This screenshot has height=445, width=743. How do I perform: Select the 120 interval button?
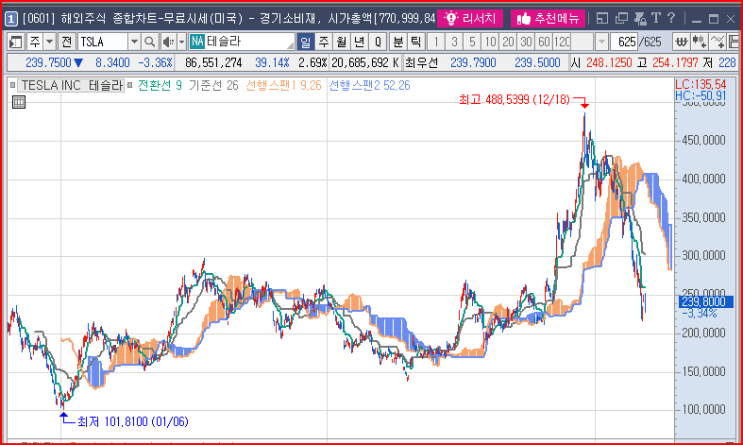point(562,42)
